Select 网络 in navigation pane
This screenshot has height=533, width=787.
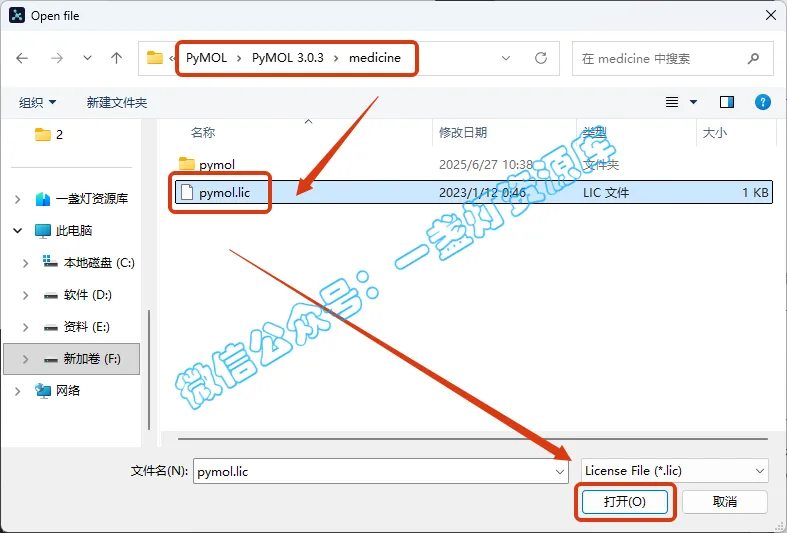57,391
